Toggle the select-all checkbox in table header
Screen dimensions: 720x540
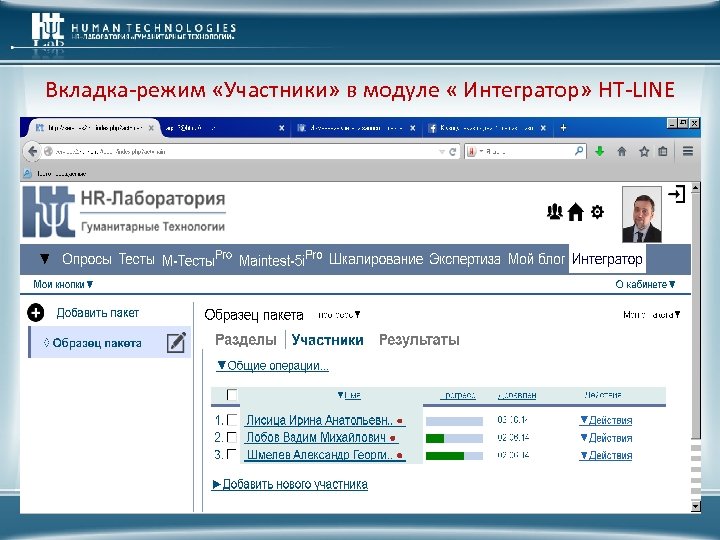(x=232, y=394)
